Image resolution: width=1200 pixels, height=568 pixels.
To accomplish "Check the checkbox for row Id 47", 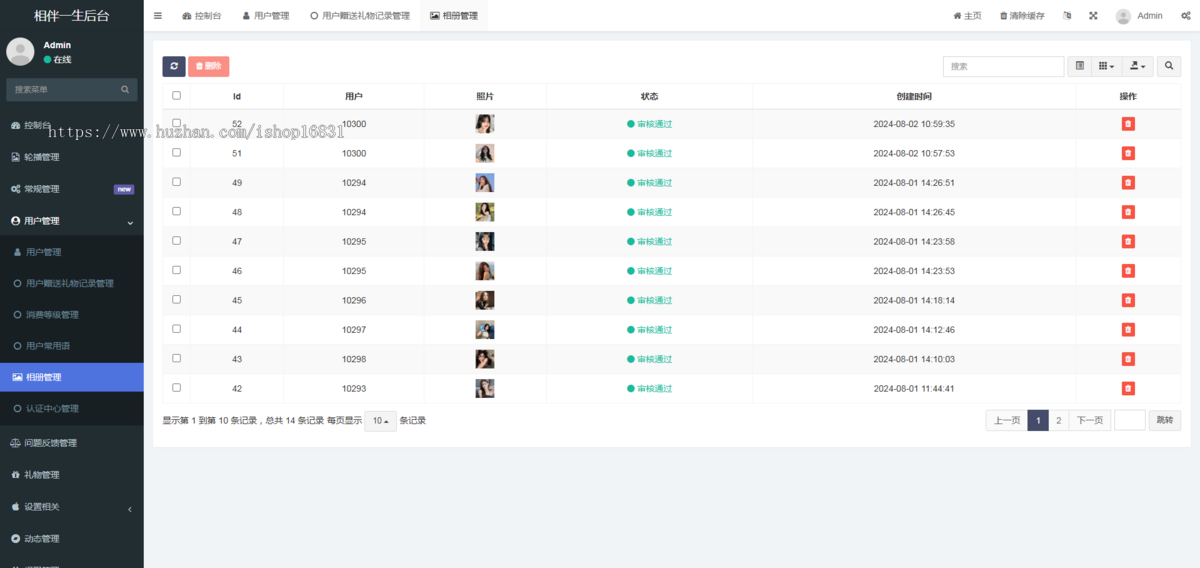I will 177,240.
